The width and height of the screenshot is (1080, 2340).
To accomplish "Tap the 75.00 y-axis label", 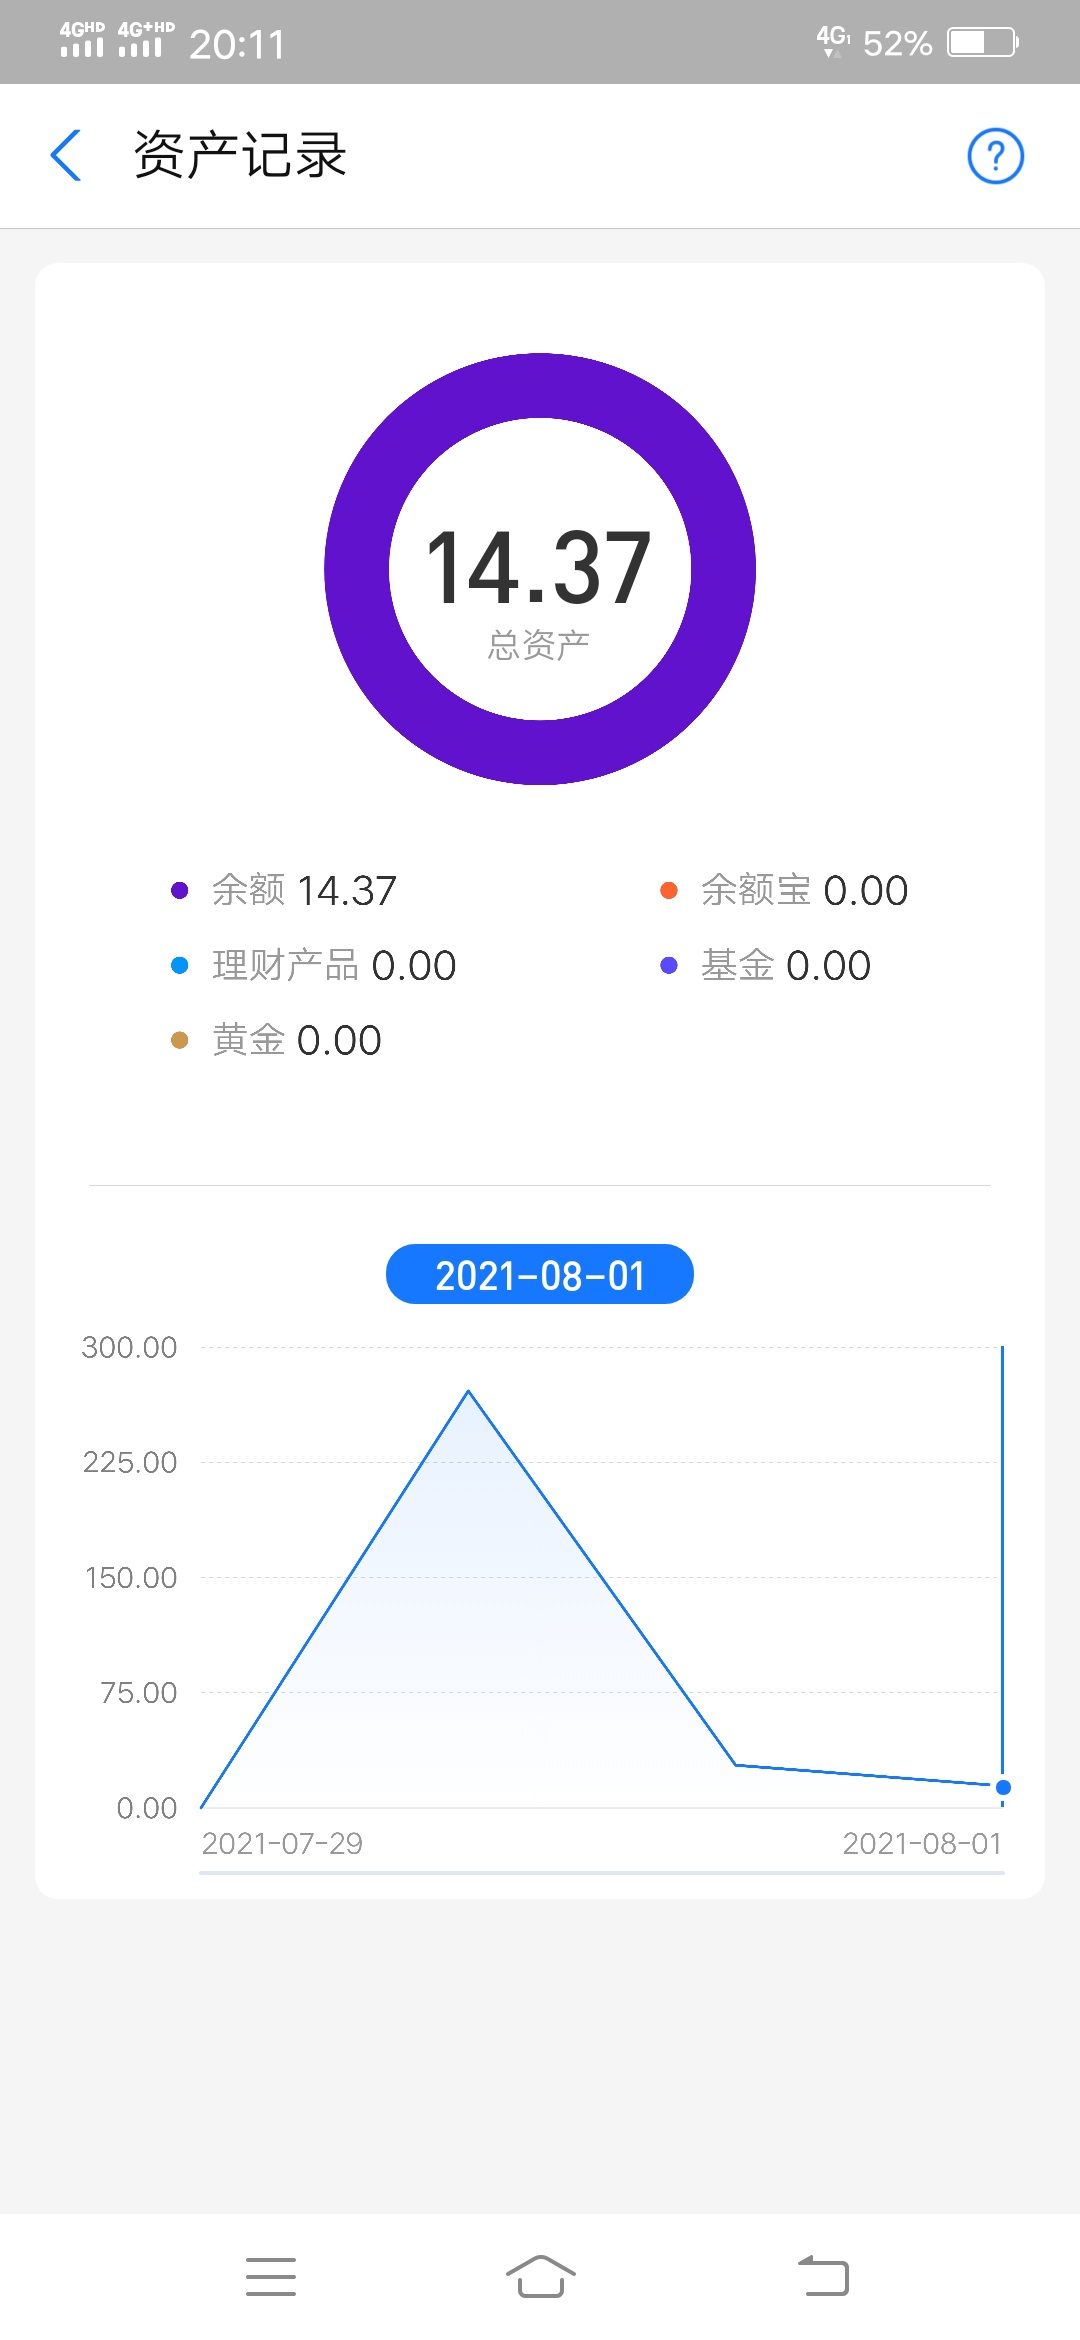I will point(139,1692).
